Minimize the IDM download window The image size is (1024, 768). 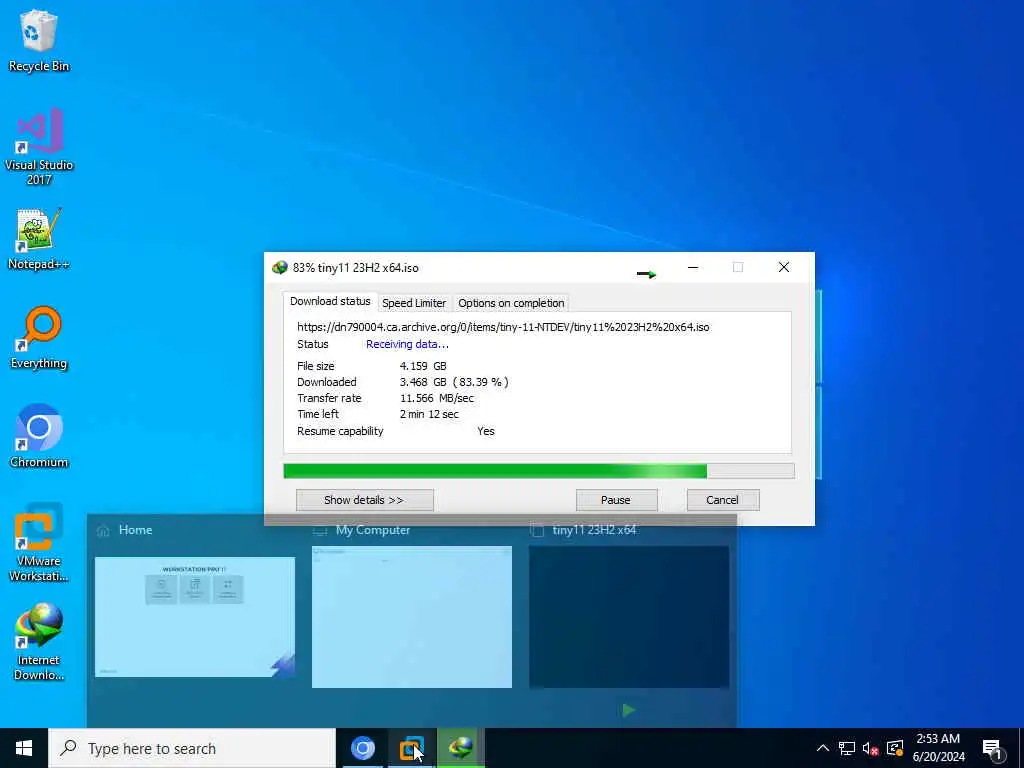(693, 267)
